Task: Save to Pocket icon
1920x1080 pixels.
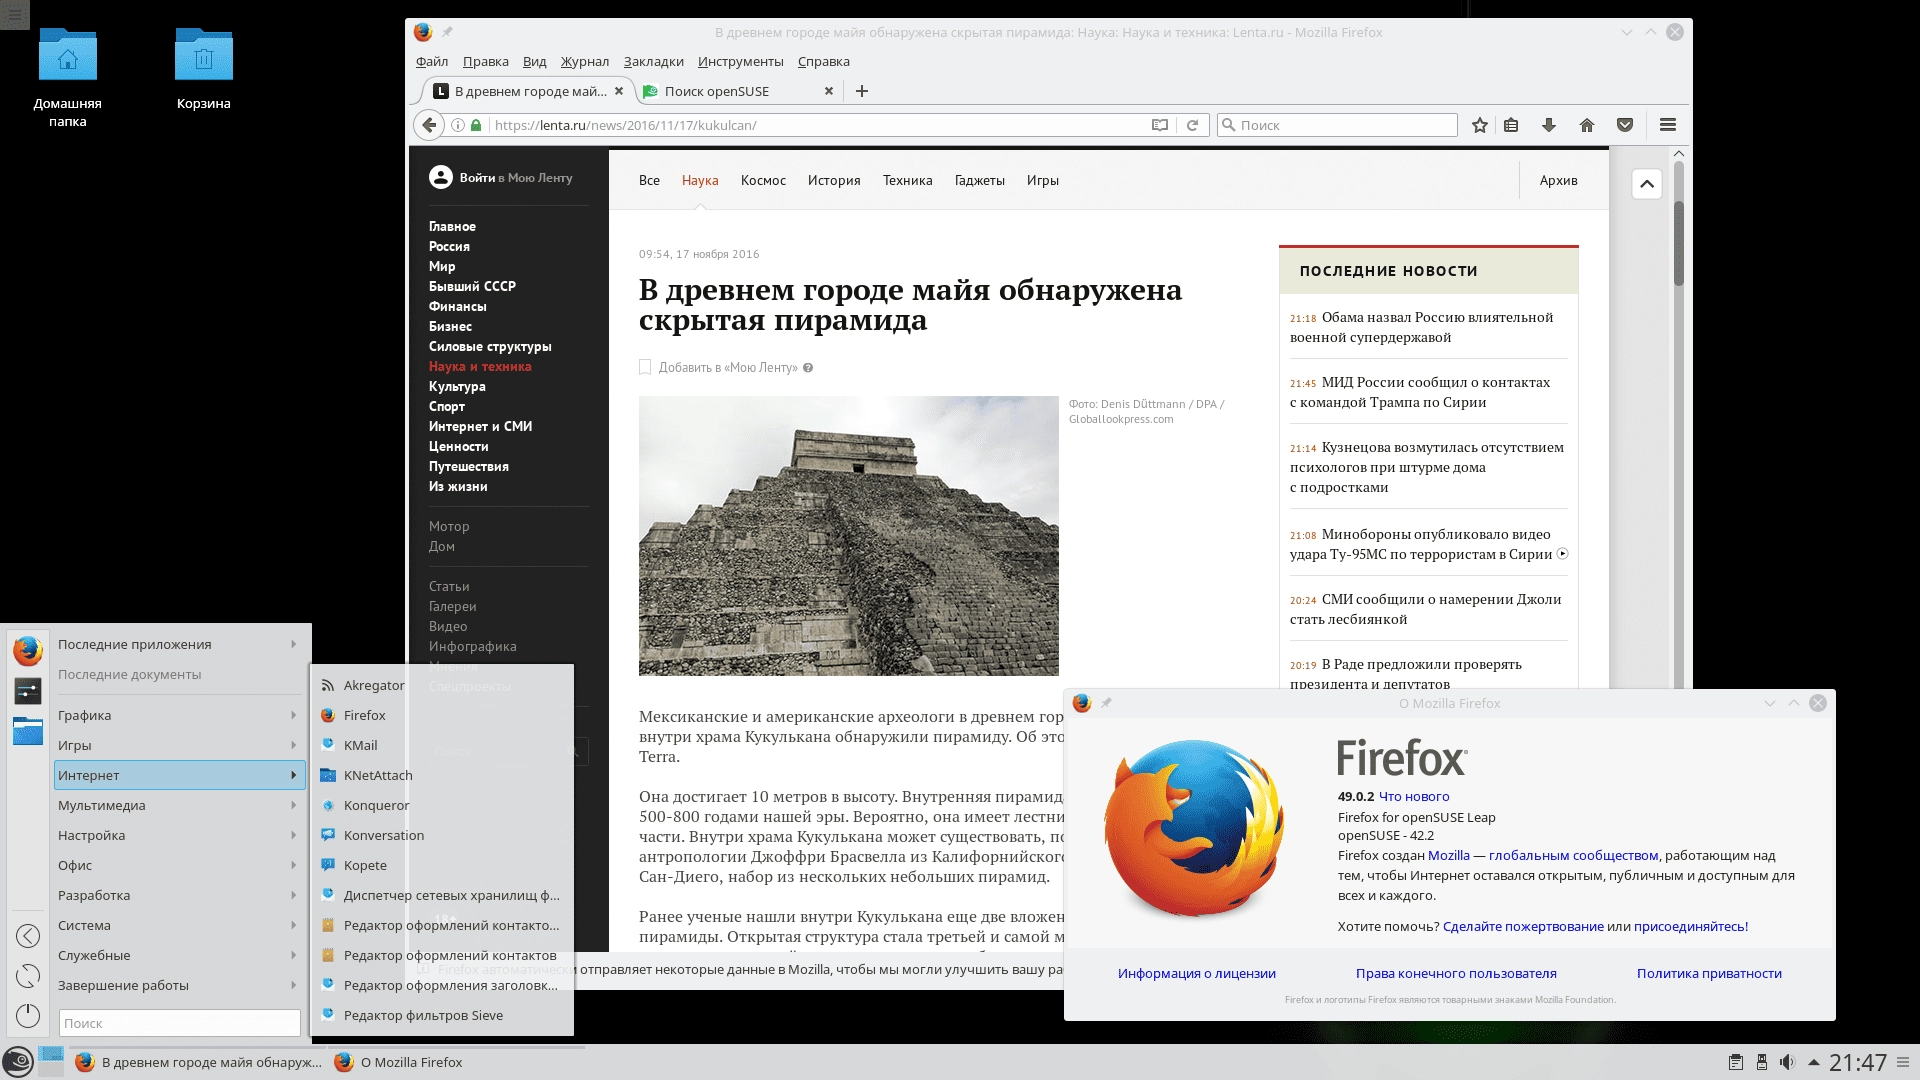Action: tap(1625, 125)
